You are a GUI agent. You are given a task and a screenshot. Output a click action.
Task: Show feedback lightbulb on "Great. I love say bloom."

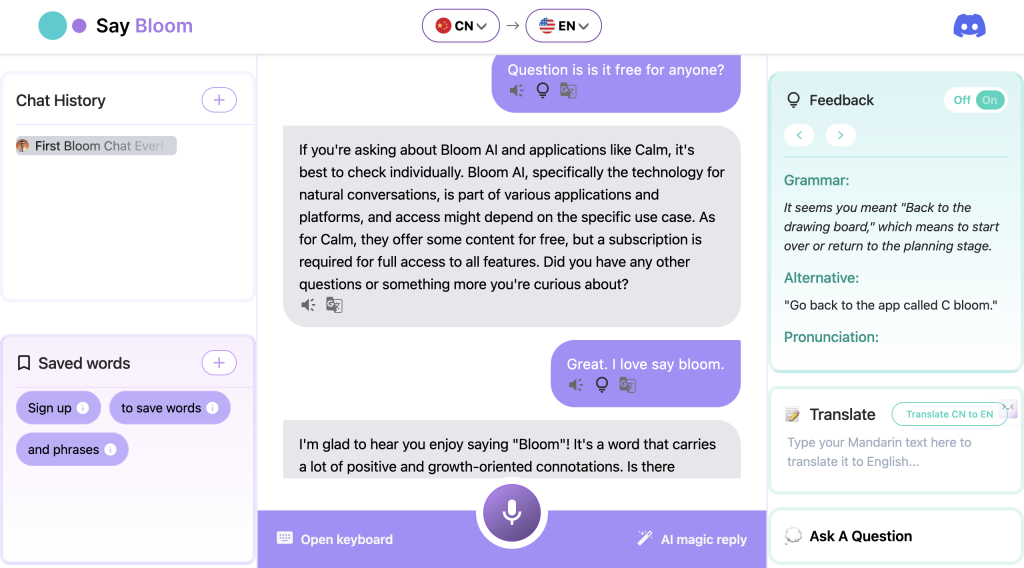click(601, 385)
